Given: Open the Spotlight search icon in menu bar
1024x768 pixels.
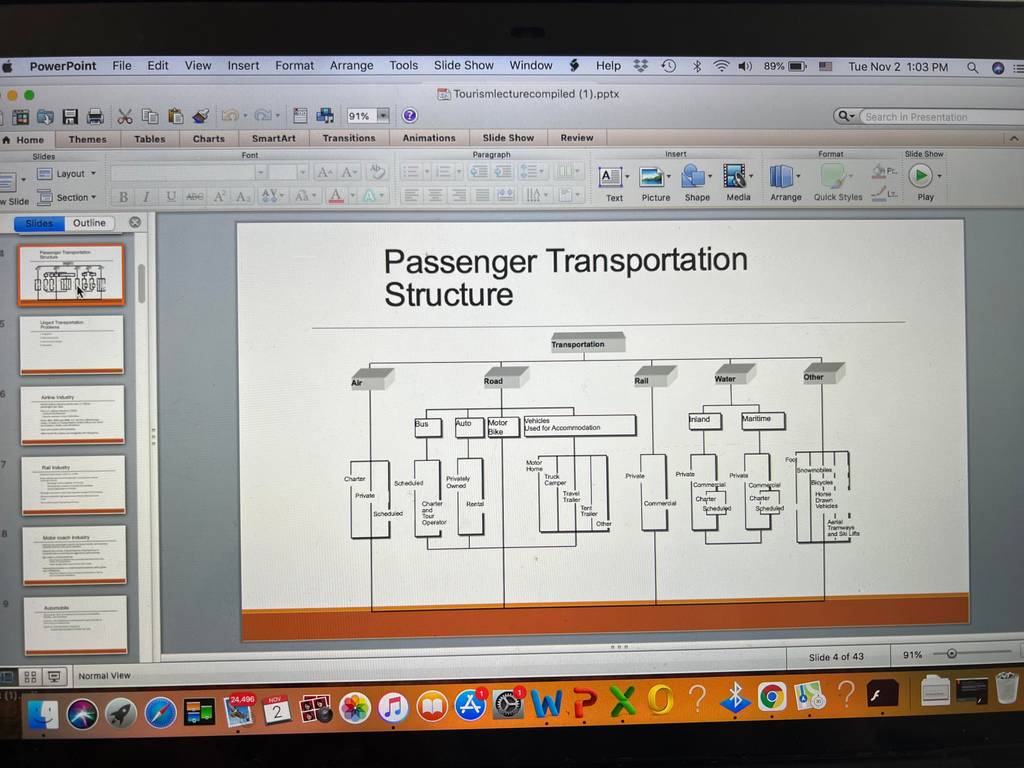Looking at the screenshot, I should pyautogui.click(x=972, y=67).
